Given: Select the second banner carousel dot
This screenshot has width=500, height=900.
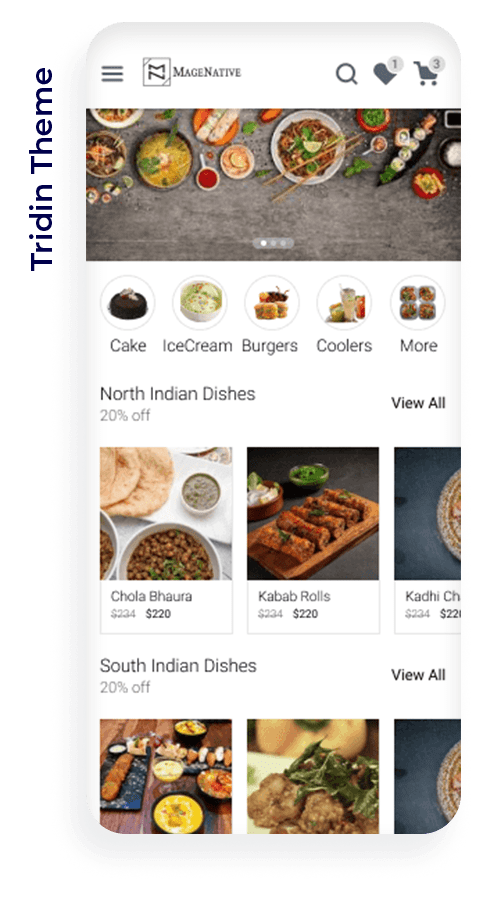Looking at the screenshot, I should click(x=273, y=243).
